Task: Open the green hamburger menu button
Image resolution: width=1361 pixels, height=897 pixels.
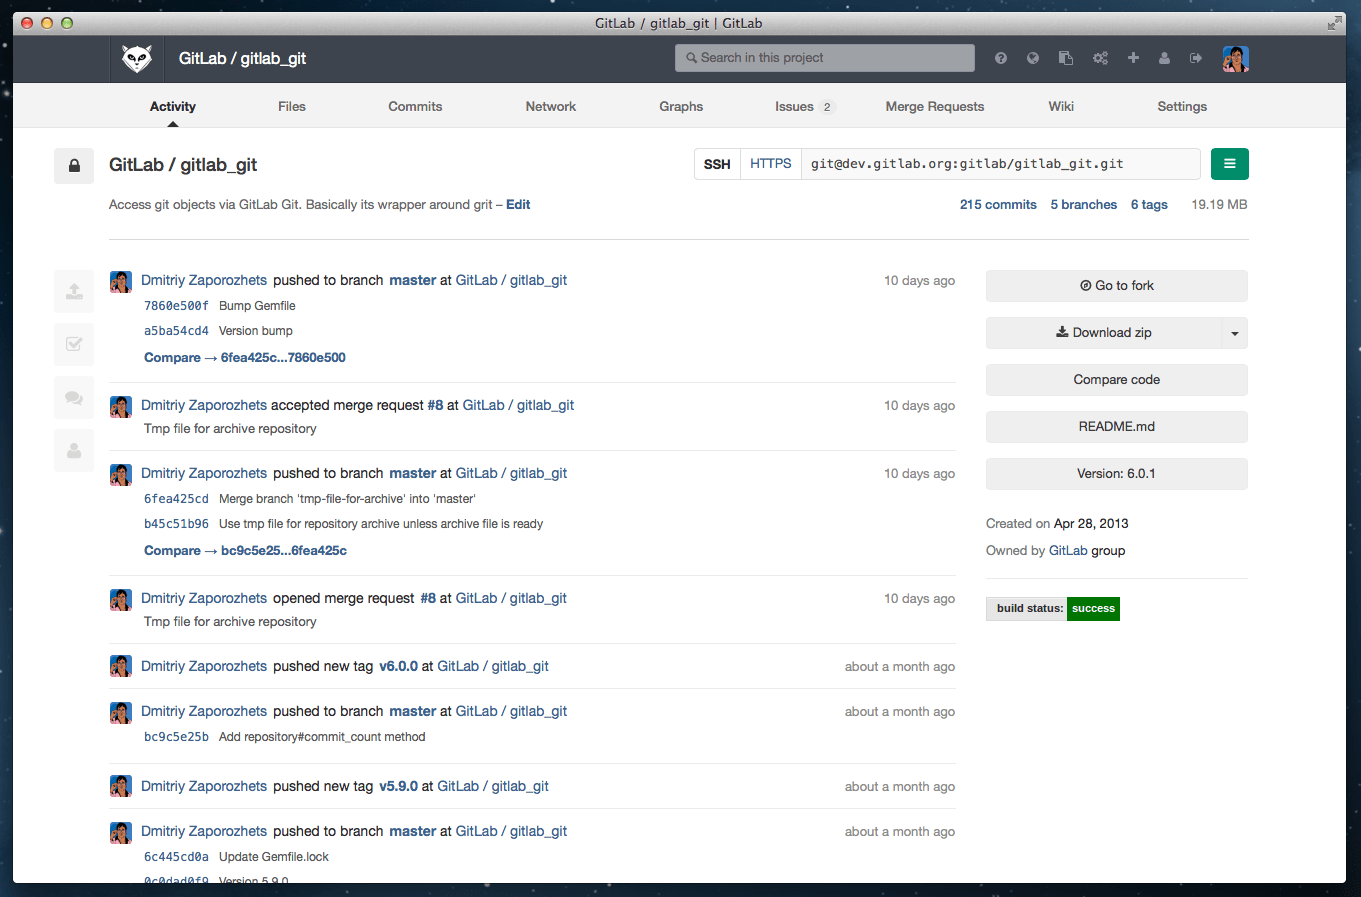Action: tap(1229, 164)
